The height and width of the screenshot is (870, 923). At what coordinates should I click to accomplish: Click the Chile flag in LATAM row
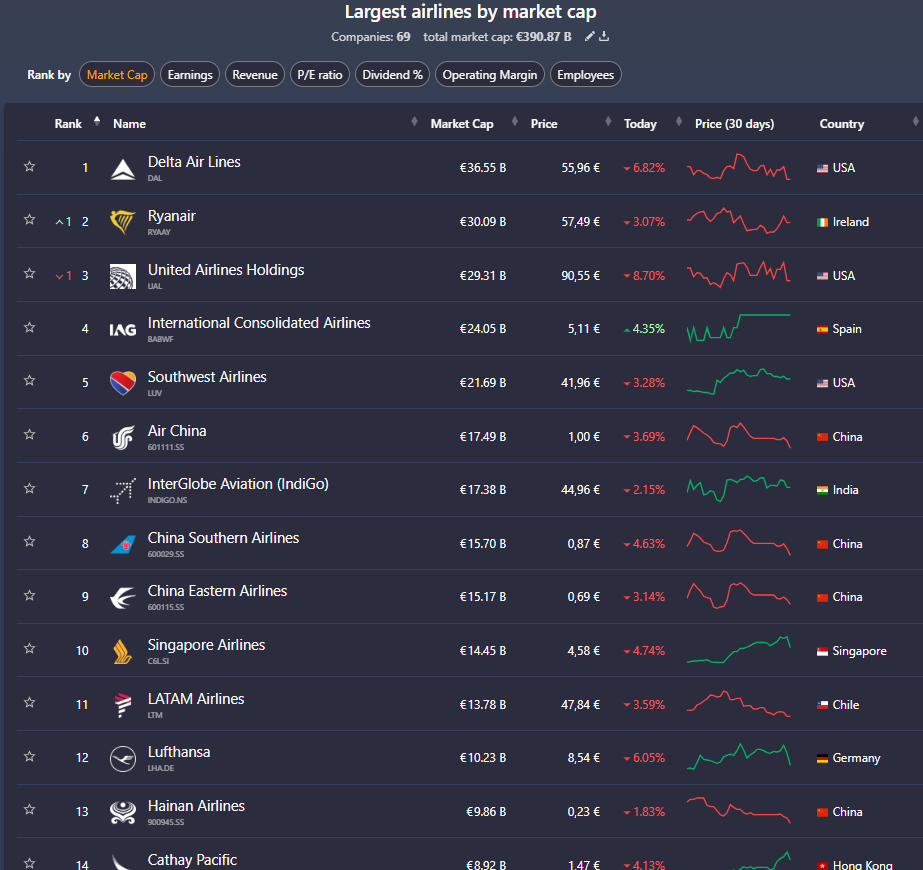click(x=822, y=705)
